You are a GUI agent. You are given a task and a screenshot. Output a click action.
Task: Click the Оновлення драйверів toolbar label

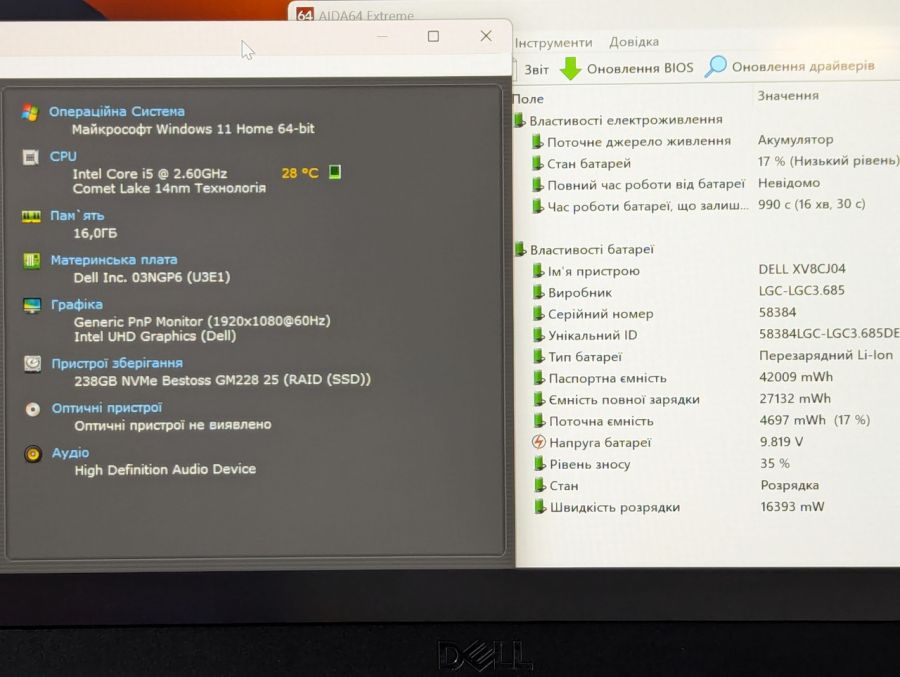point(803,66)
